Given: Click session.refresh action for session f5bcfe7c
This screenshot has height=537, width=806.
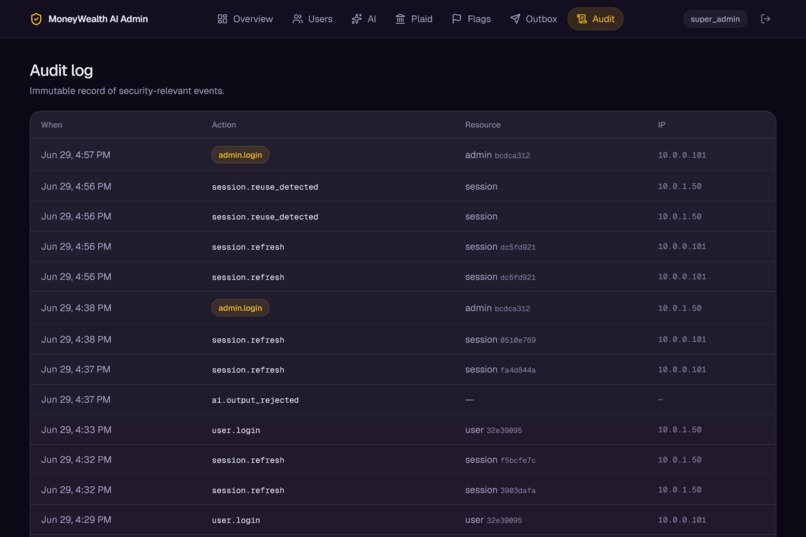Looking at the screenshot, I should click(x=248, y=460).
